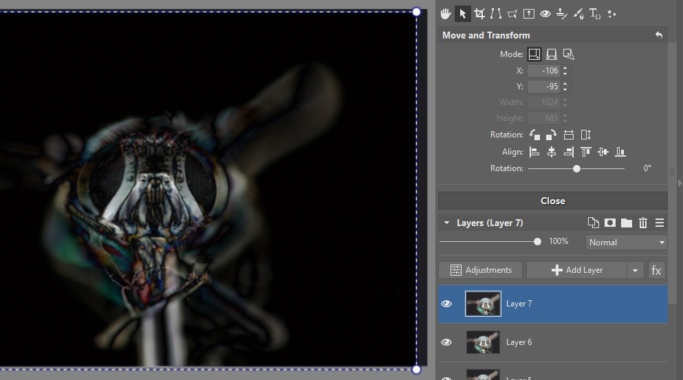Select the Clone Stamp tool
Screen dimensions: 683x380
tap(561, 14)
